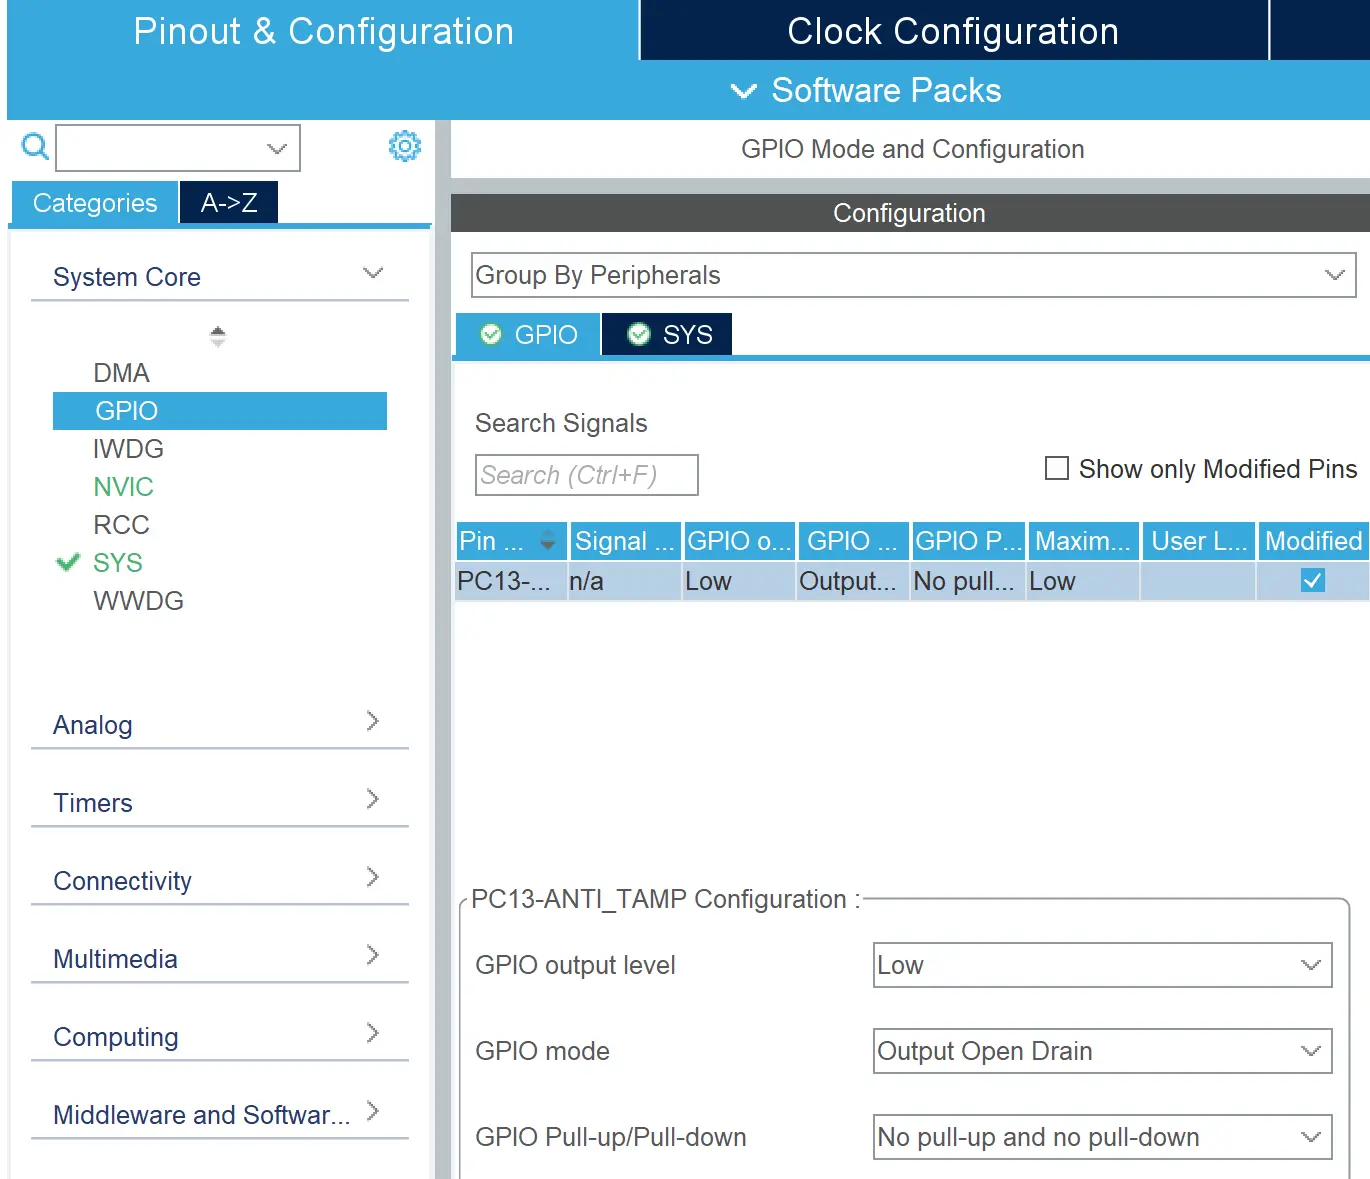Screen dimensions: 1370x1179
Task: Toggle the Modified checkbox for PC13
Action: point(1312,581)
